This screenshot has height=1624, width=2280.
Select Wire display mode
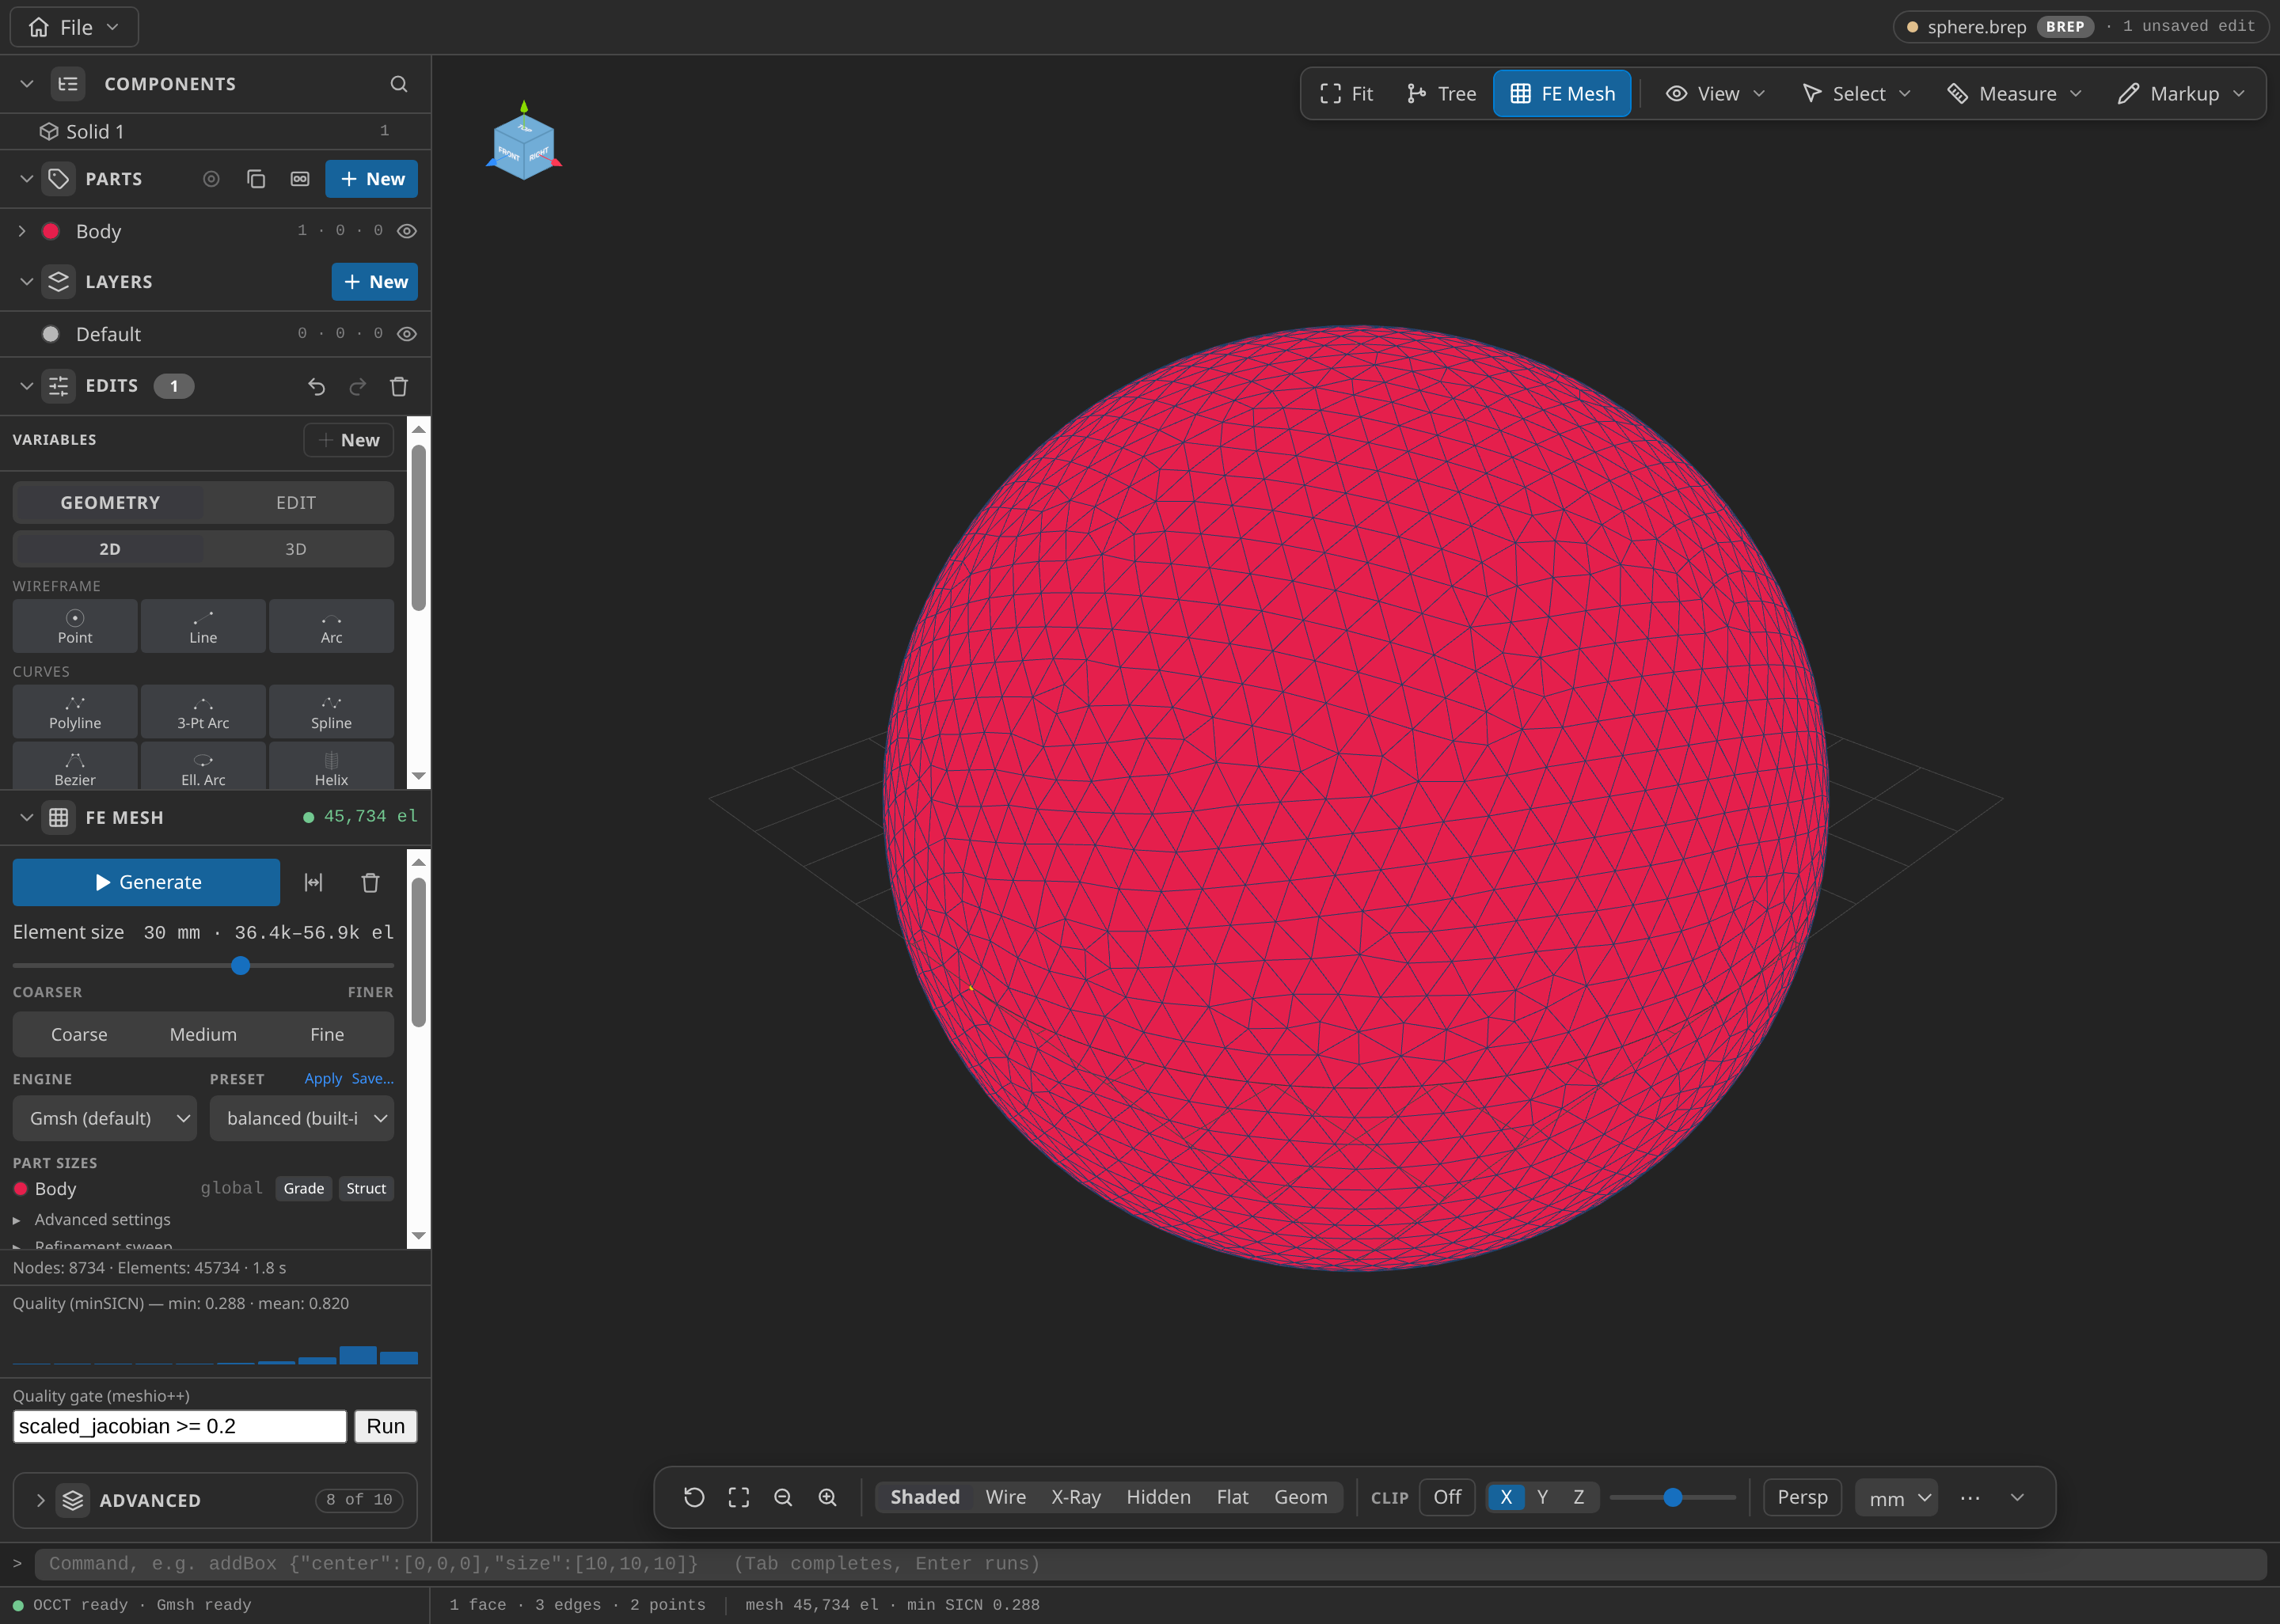pos(1005,1497)
